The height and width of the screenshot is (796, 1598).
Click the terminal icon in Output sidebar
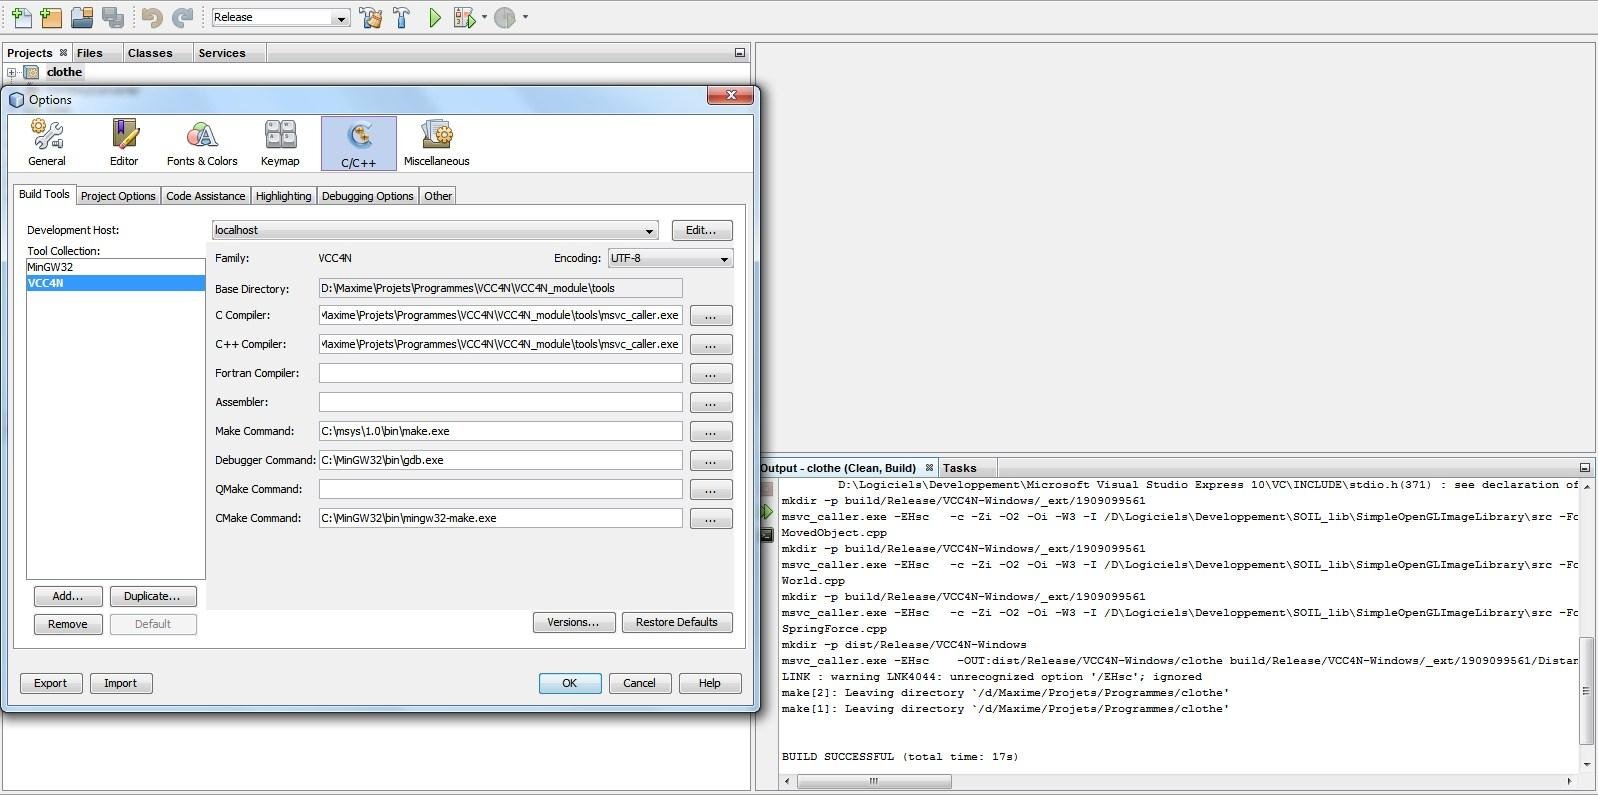767,535
